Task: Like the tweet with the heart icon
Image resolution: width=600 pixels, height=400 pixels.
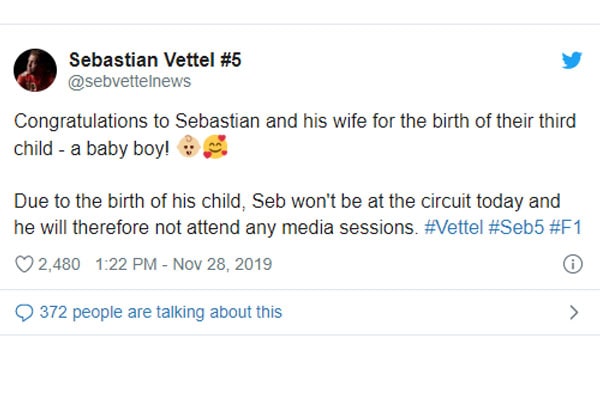Action: [x=24, y=265]
